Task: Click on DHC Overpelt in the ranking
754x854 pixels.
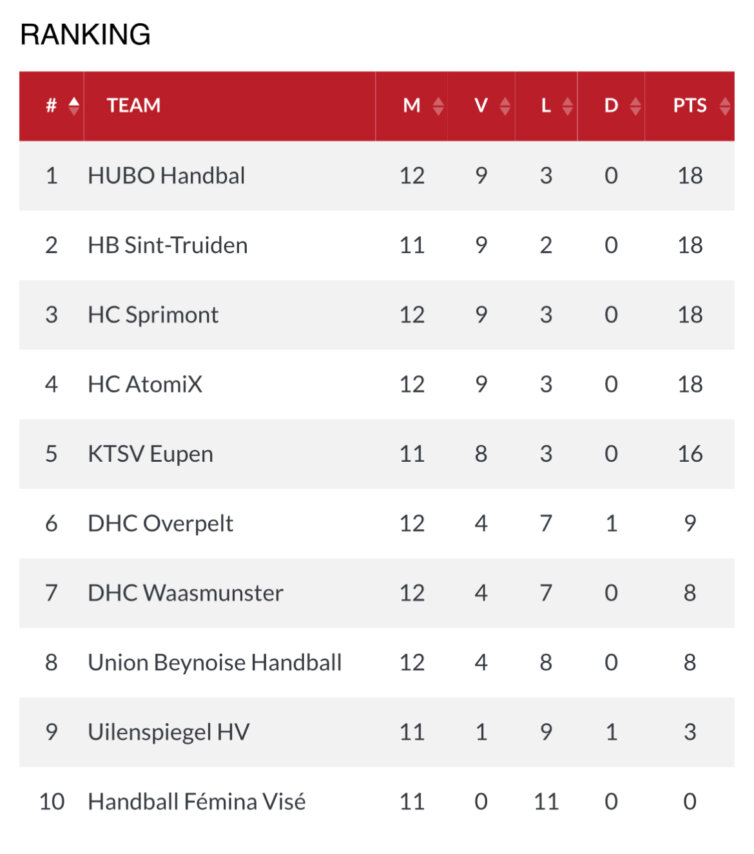Action: [160, 523]
